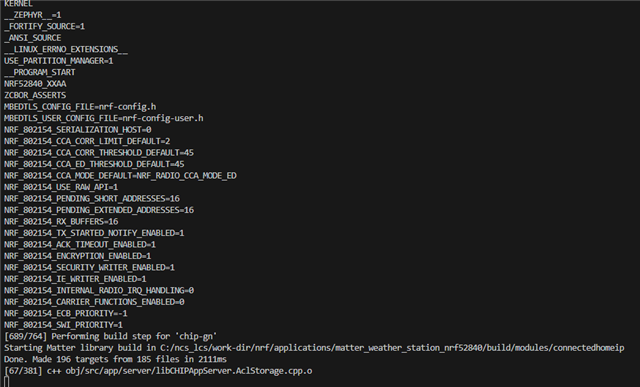
Task: Click the 'Done. Made 196 targets' line
Action: (x=115, y=359)
